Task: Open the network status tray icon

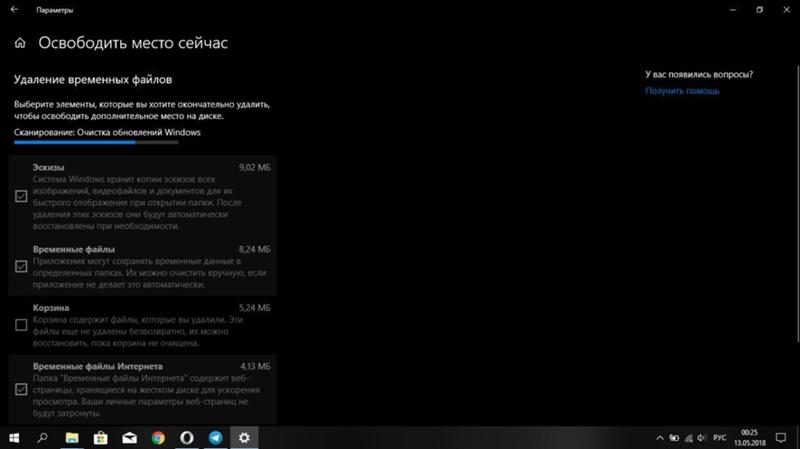Action: coord(689,438)
